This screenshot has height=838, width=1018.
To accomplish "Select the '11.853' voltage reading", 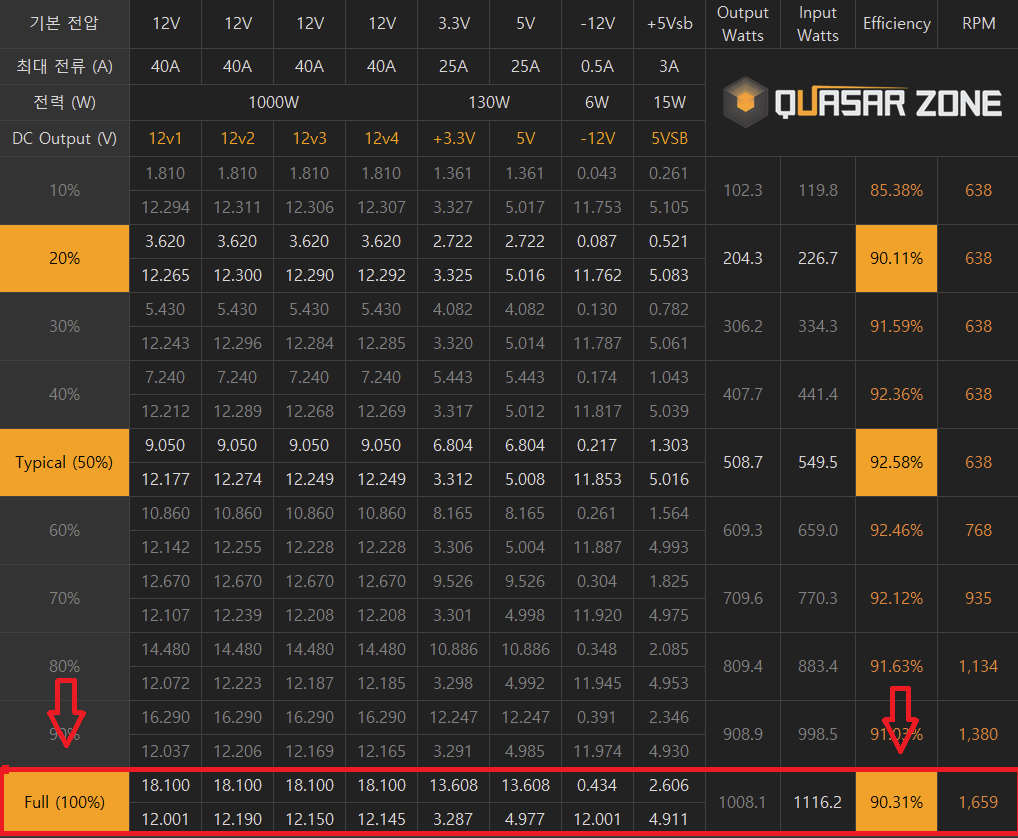I will click(x=597, y=479).
